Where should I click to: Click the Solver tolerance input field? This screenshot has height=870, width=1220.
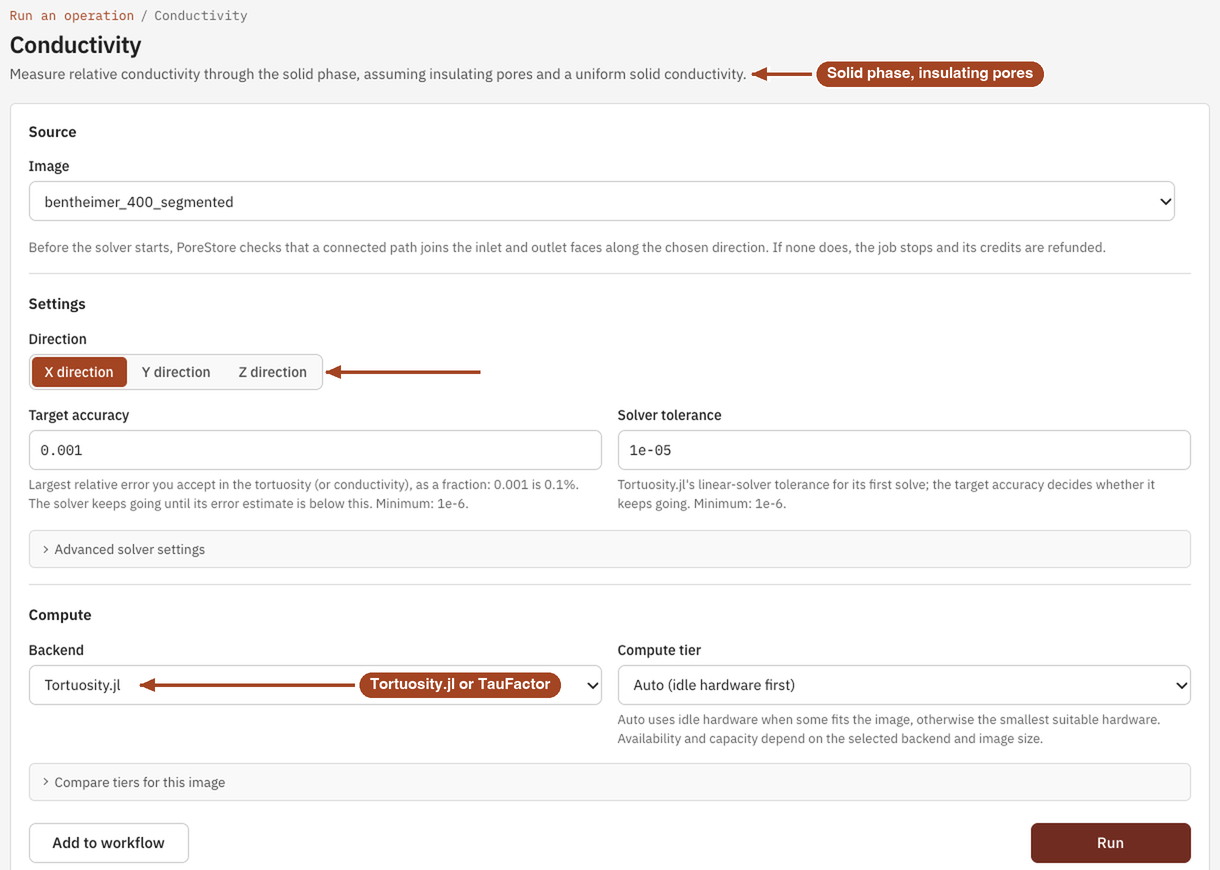point(904,450)
